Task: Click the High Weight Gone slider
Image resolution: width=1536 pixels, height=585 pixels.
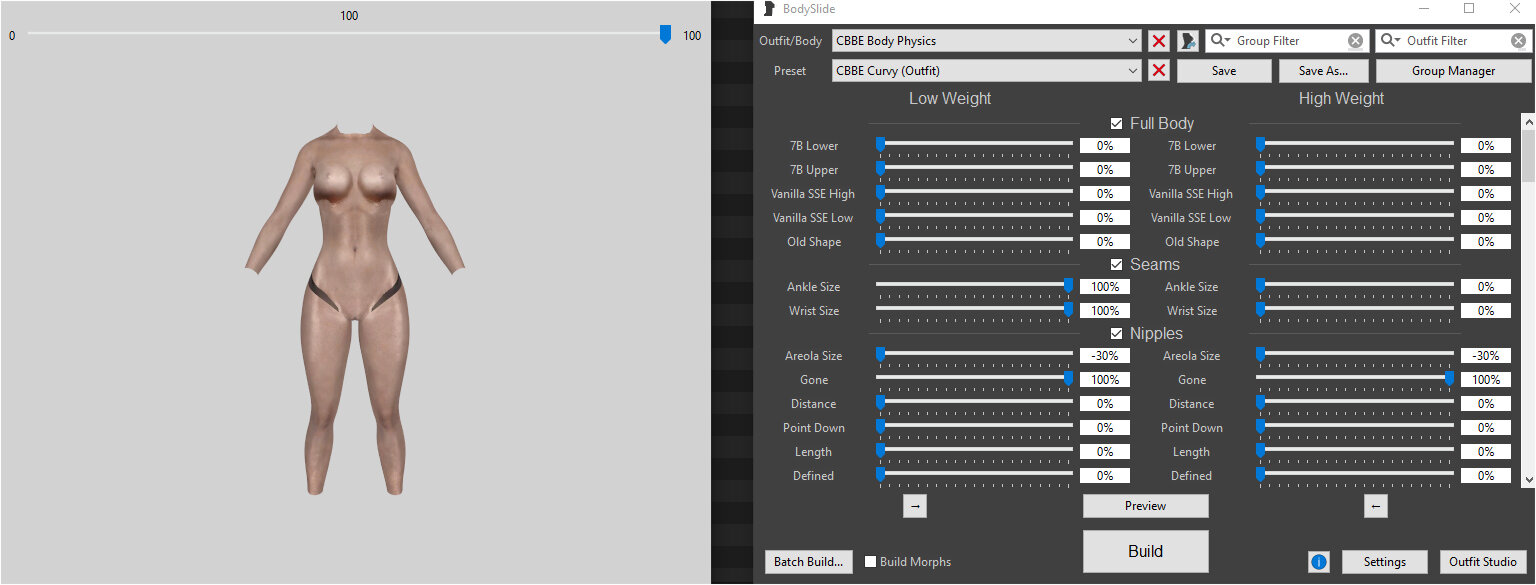Action: [x=1355, y=380]
